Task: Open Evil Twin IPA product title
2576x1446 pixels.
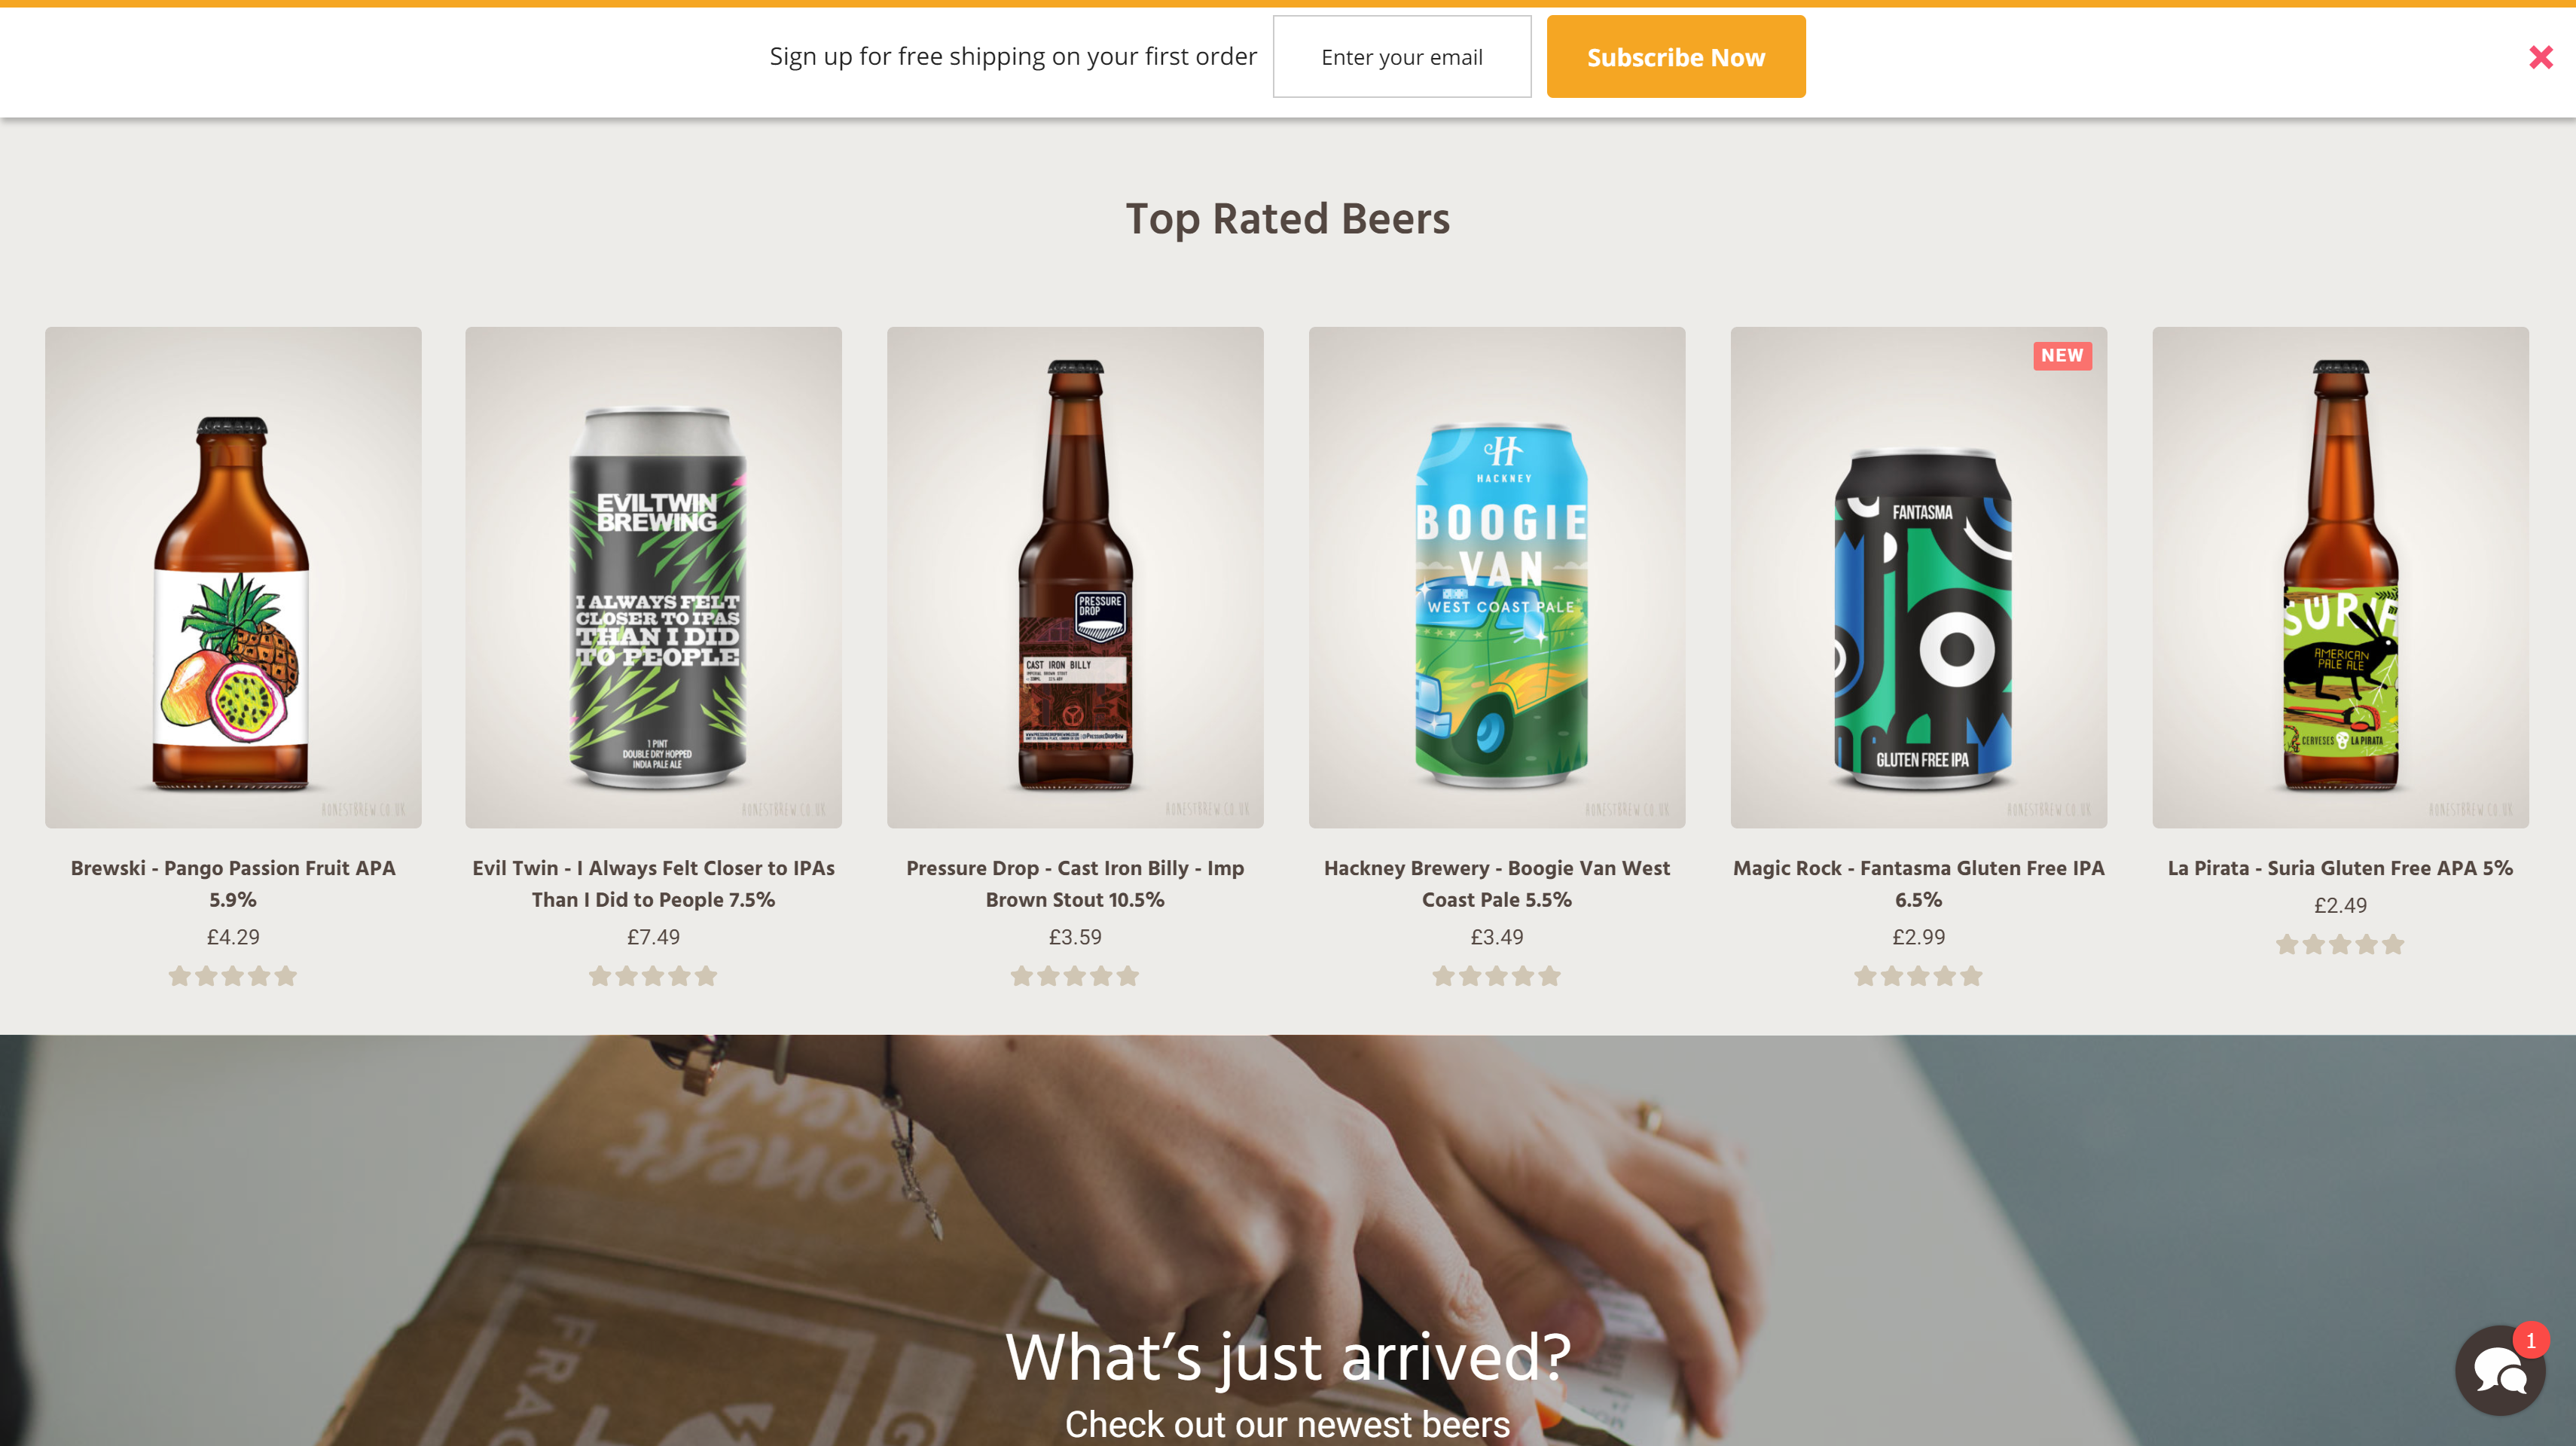Action: click(x=653, y=884)
